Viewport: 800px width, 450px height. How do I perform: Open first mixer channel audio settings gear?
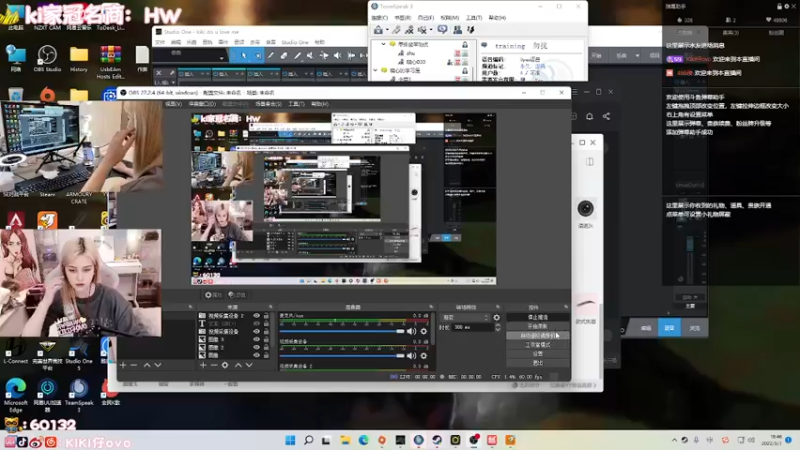(423, 332)
